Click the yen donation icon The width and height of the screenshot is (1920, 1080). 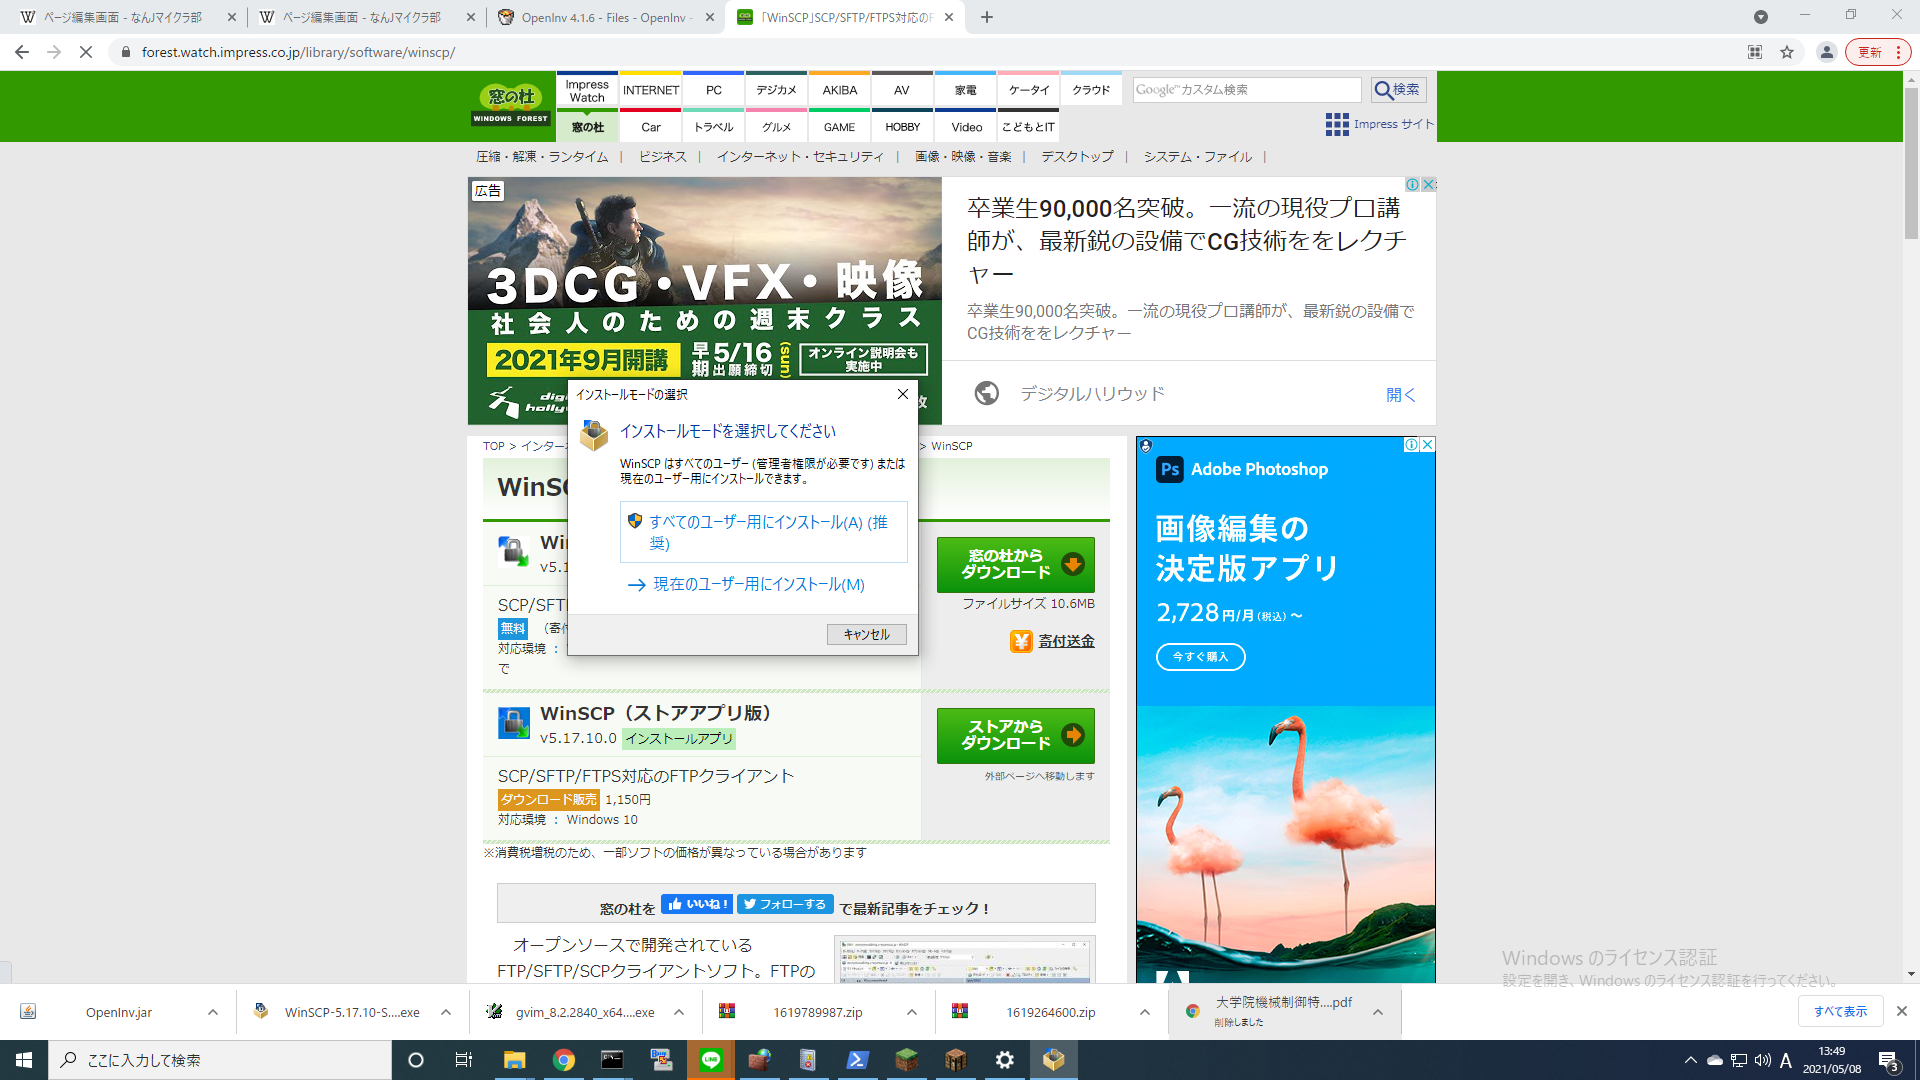click(x=1021, y=641)
